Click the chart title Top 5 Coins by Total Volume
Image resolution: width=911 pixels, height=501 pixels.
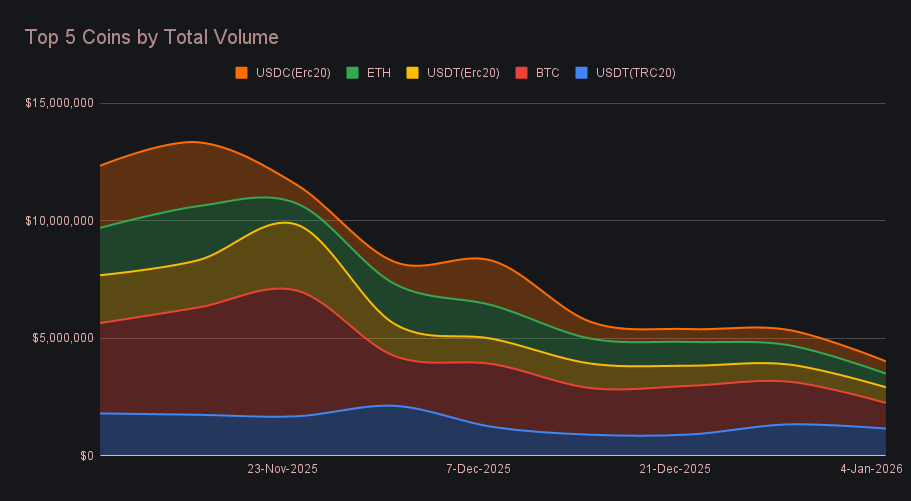[x=151, y=37]
